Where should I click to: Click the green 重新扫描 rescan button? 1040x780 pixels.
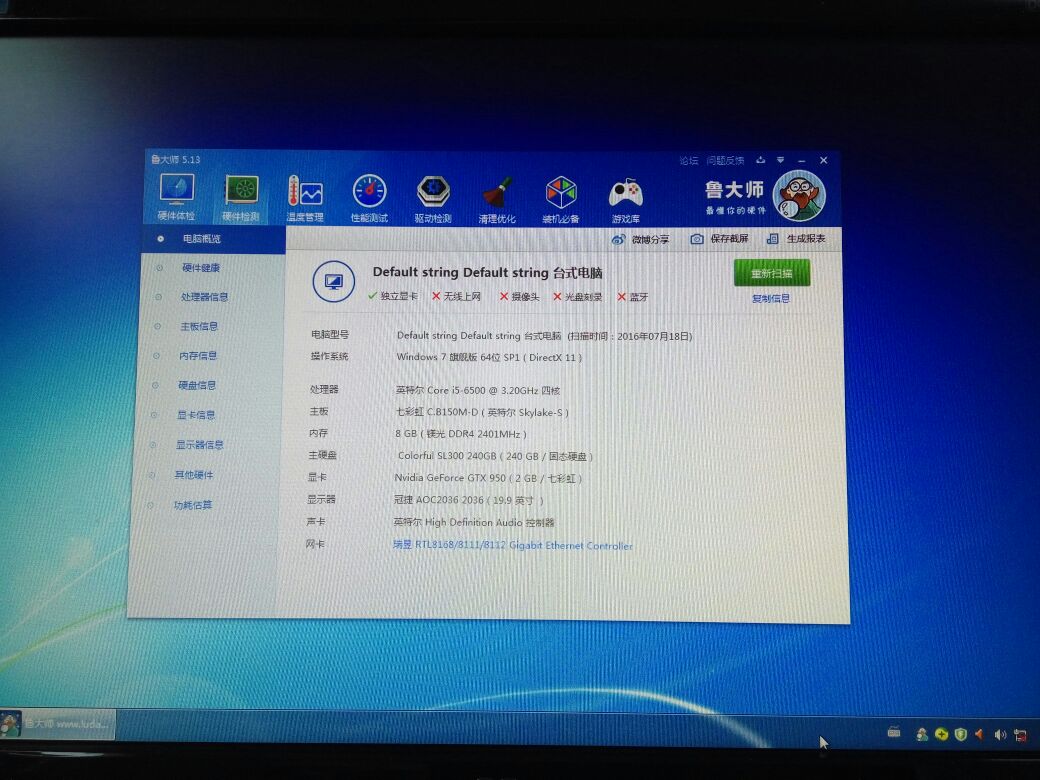click(772, 273)
